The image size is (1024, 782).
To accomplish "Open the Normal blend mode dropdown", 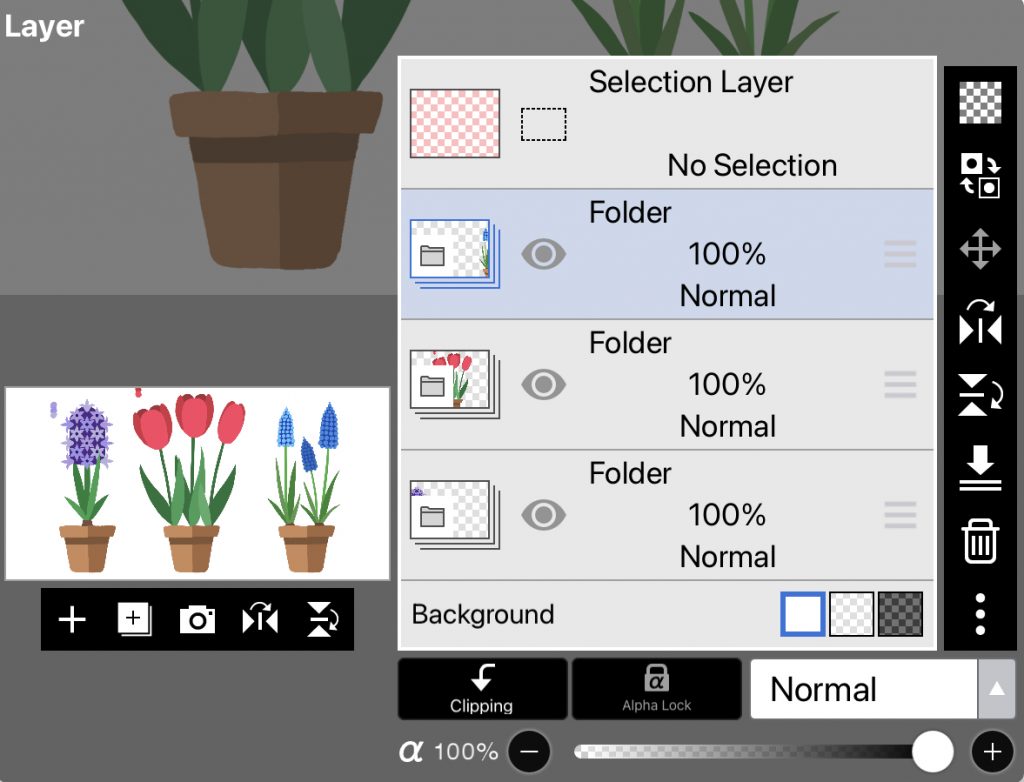I will click(x=863, y=689).
